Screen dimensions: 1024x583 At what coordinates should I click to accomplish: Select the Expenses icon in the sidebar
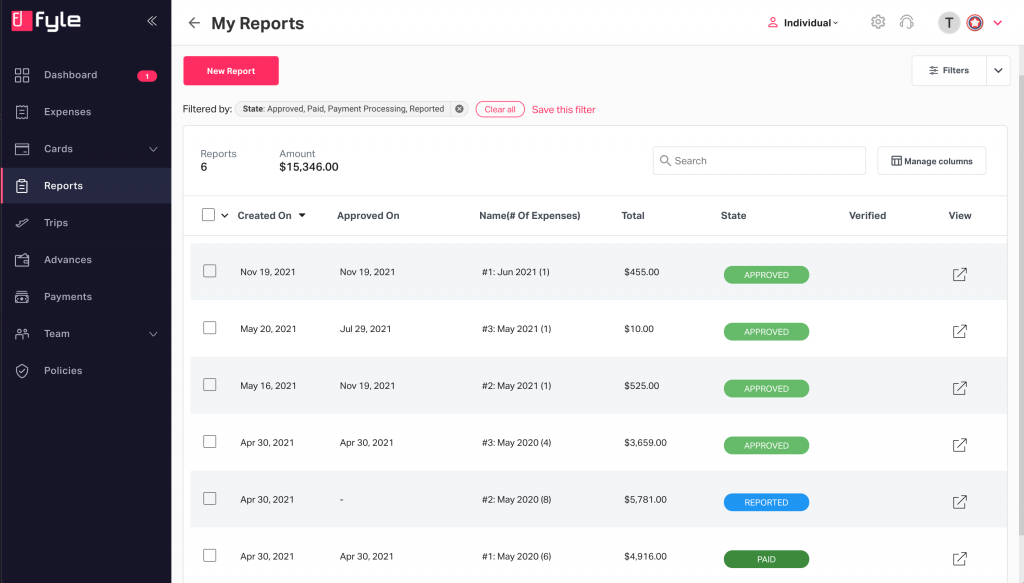pyautogui.click(x=22, y=111)
